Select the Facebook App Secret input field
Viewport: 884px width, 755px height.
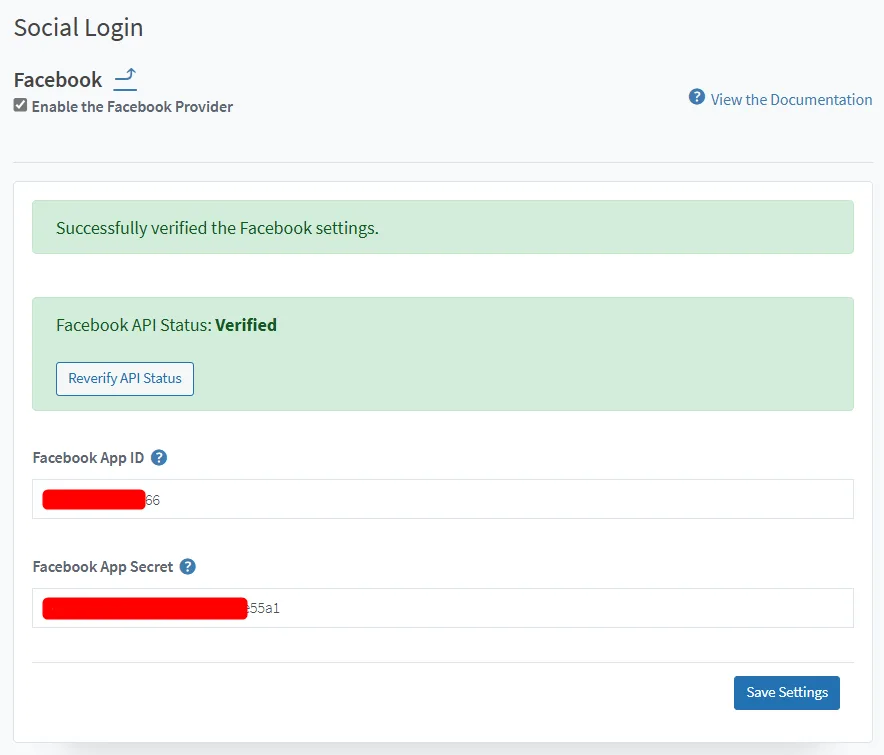(443, 607)
